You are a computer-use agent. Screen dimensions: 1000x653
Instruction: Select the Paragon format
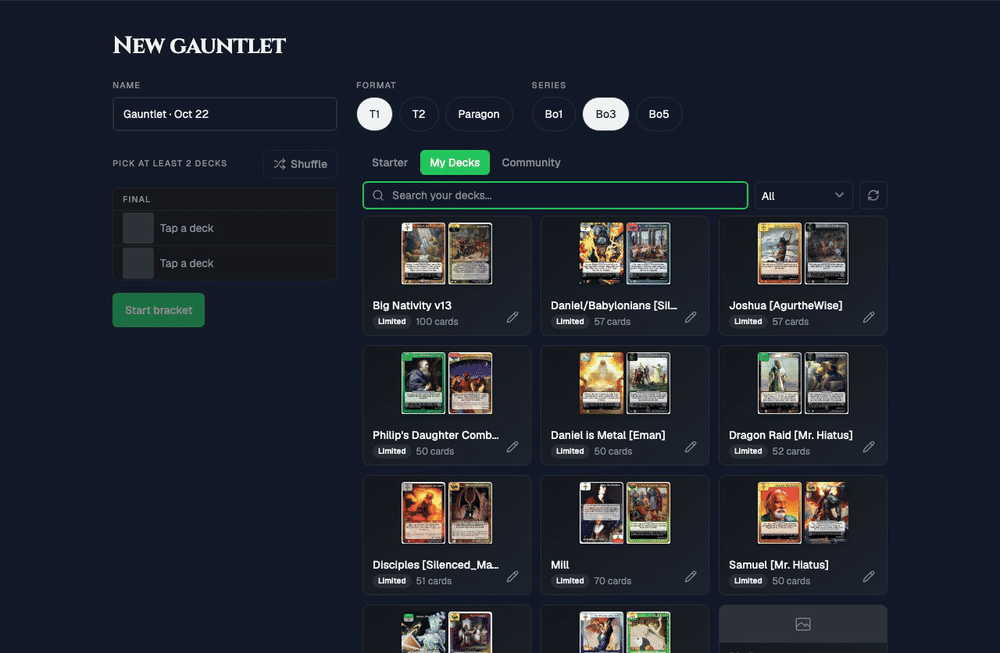(x=479, y=114)
